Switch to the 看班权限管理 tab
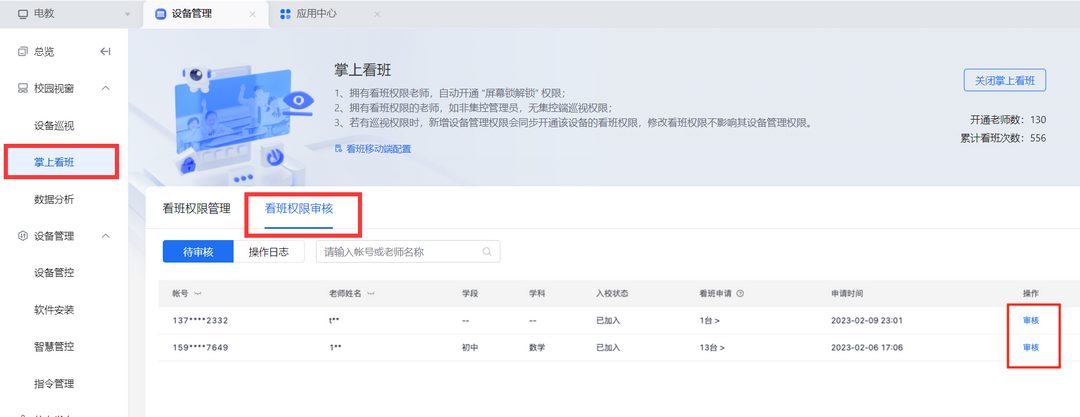1080x417 pixels. point(196,209)
